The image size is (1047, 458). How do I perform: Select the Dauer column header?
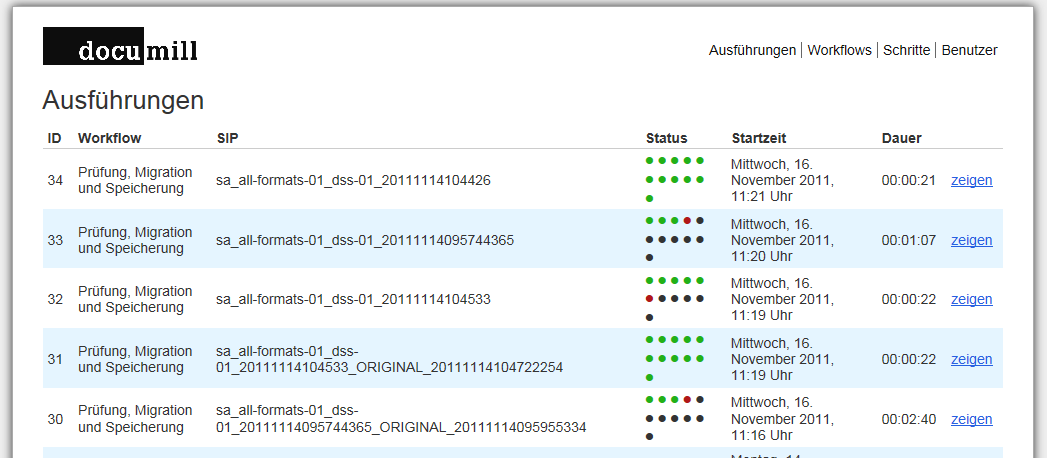(901, 138)
